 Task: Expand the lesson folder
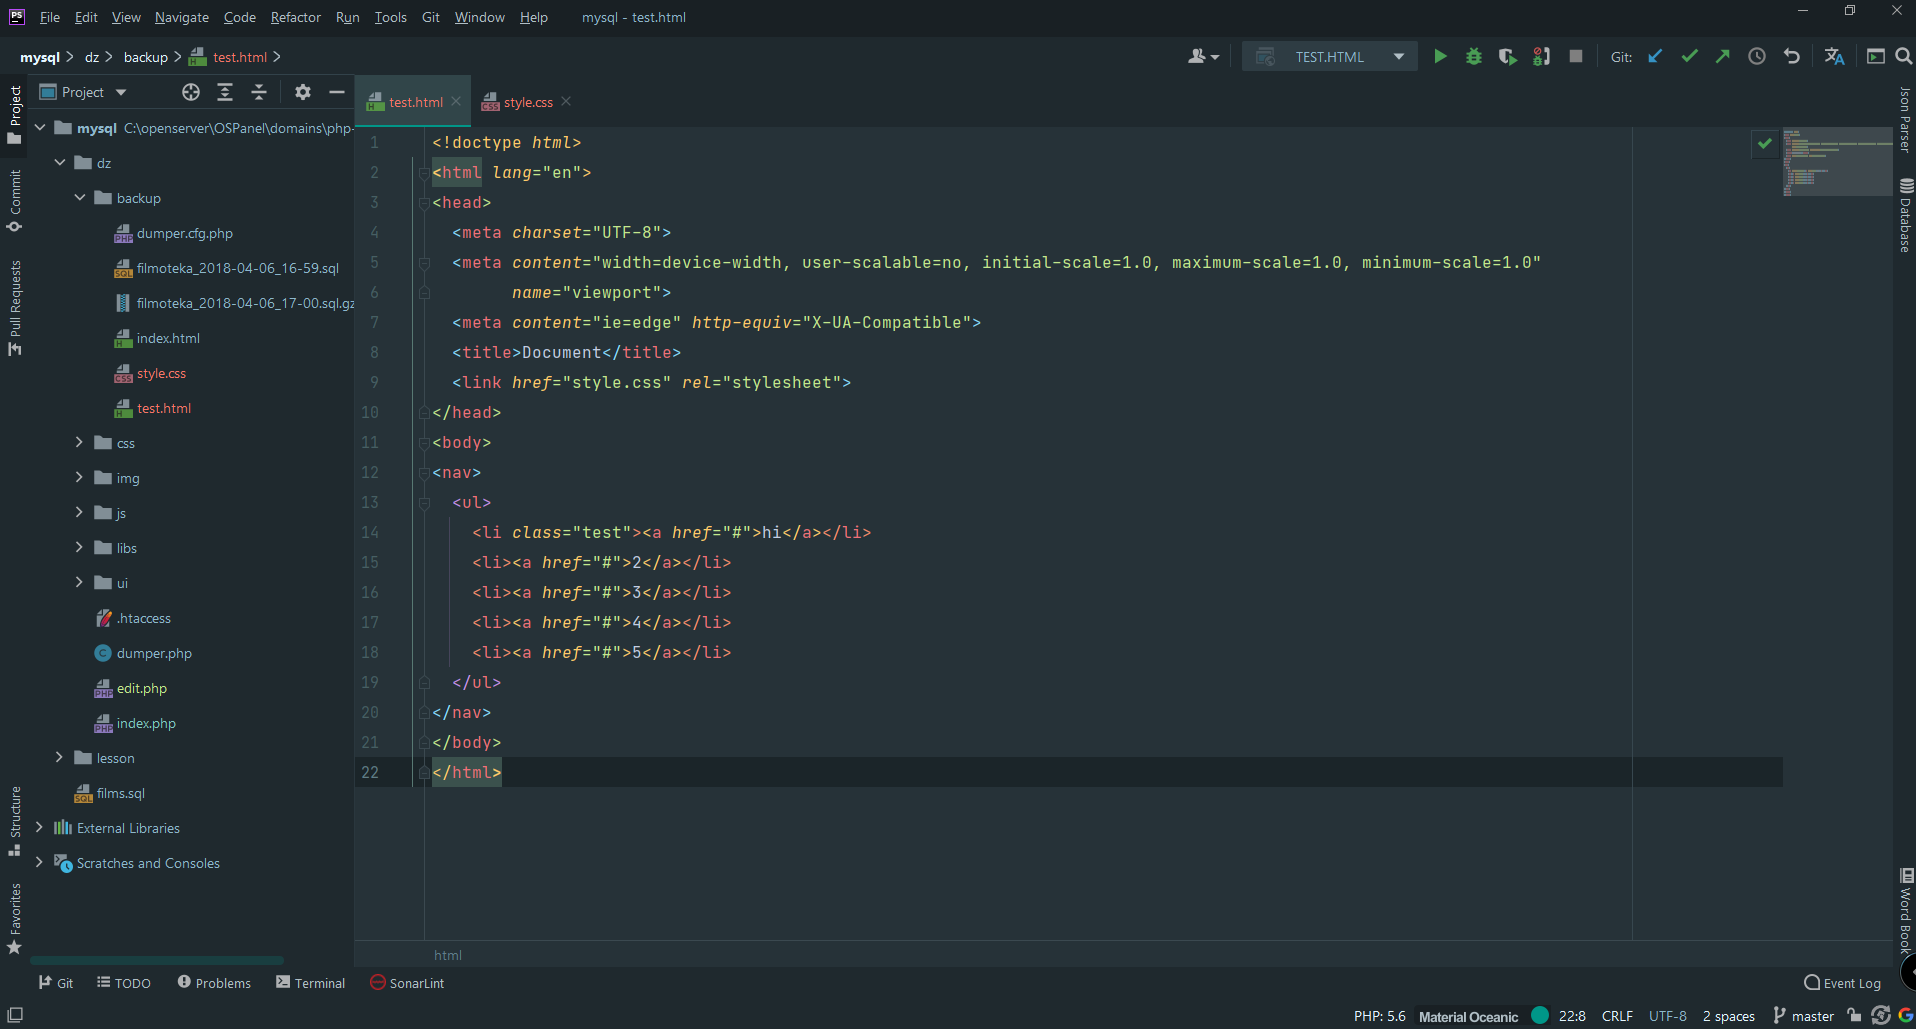(x=60, y=758)
